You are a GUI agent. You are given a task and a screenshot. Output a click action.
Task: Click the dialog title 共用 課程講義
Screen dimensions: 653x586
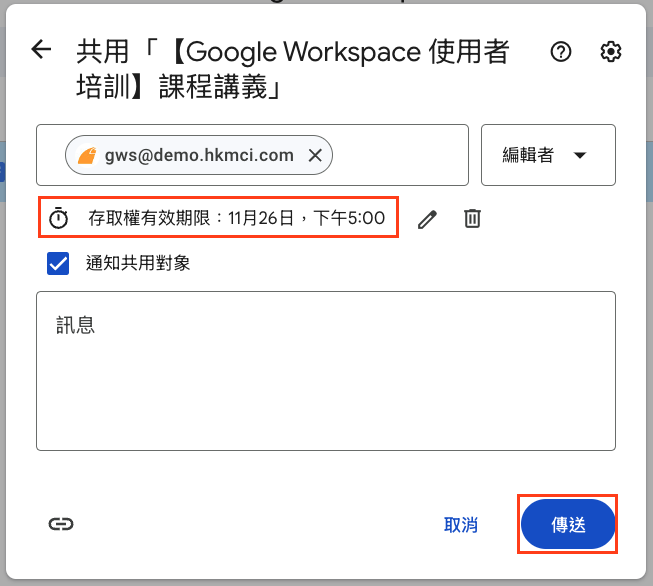292,69
